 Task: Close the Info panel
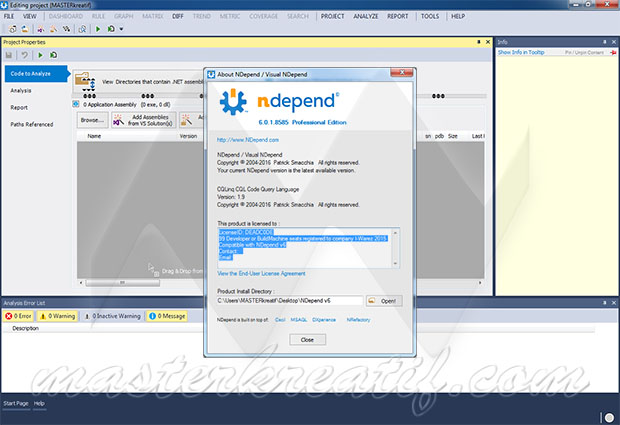point(614,42)
